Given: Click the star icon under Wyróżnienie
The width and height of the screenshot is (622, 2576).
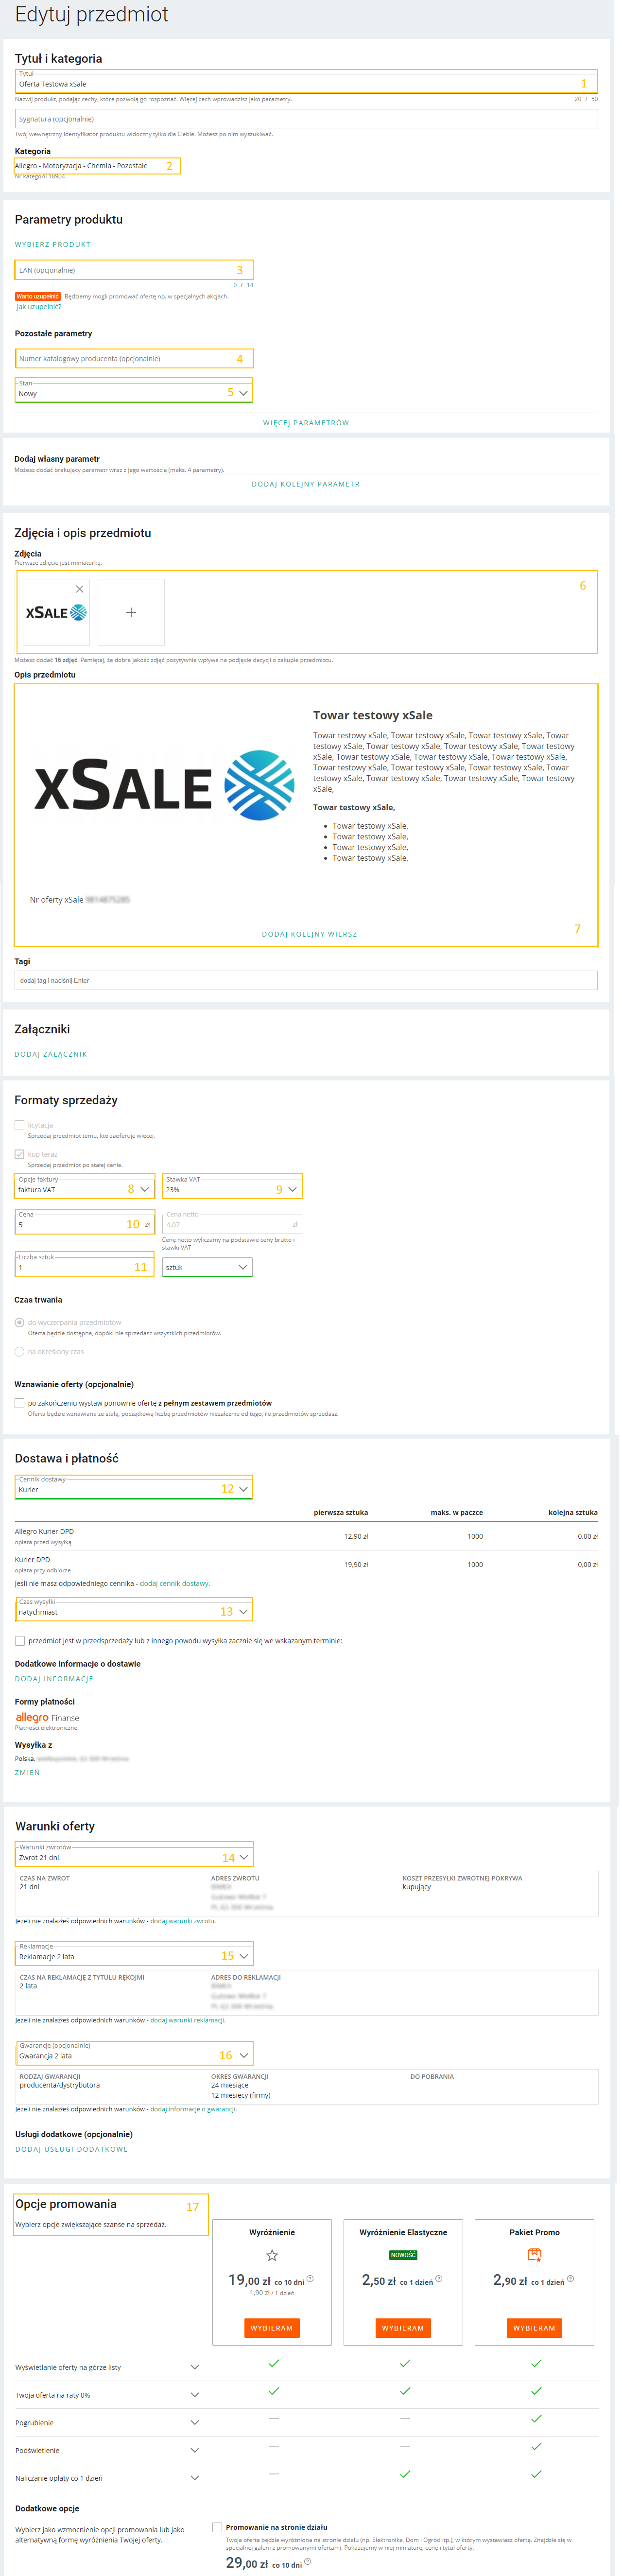Looking at the screenshot, I should tap(272, 2255).
